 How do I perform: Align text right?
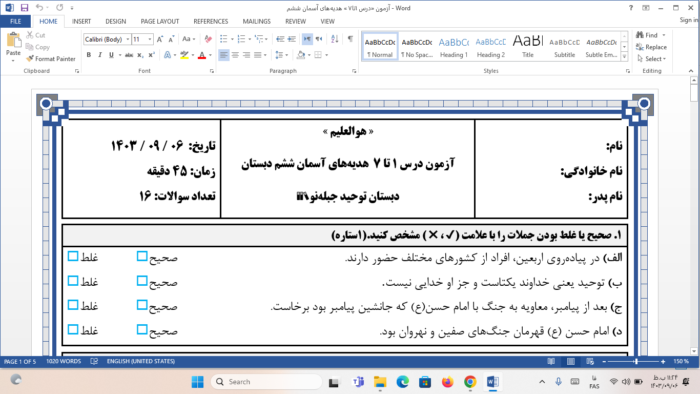246,55
